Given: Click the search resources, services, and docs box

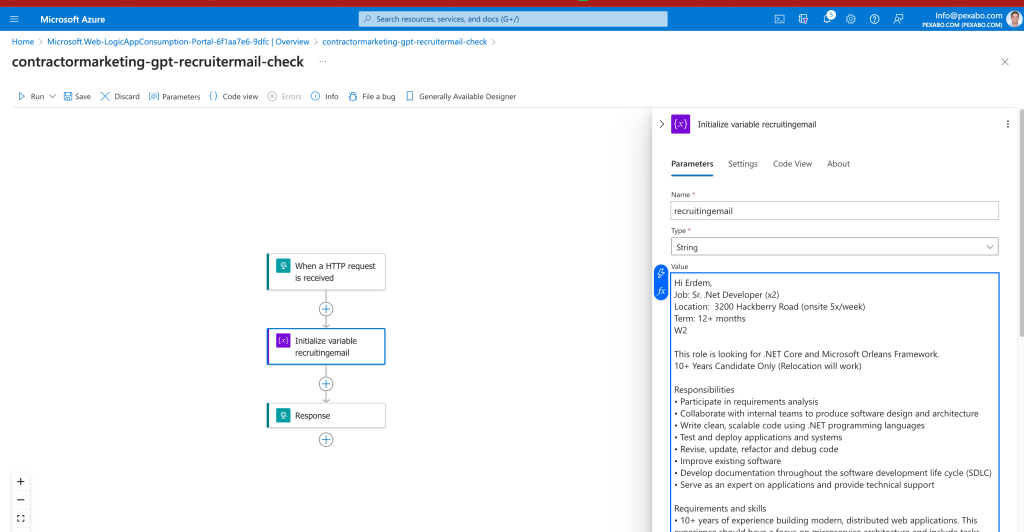Looking at the screenshot, I should (513, 19).
